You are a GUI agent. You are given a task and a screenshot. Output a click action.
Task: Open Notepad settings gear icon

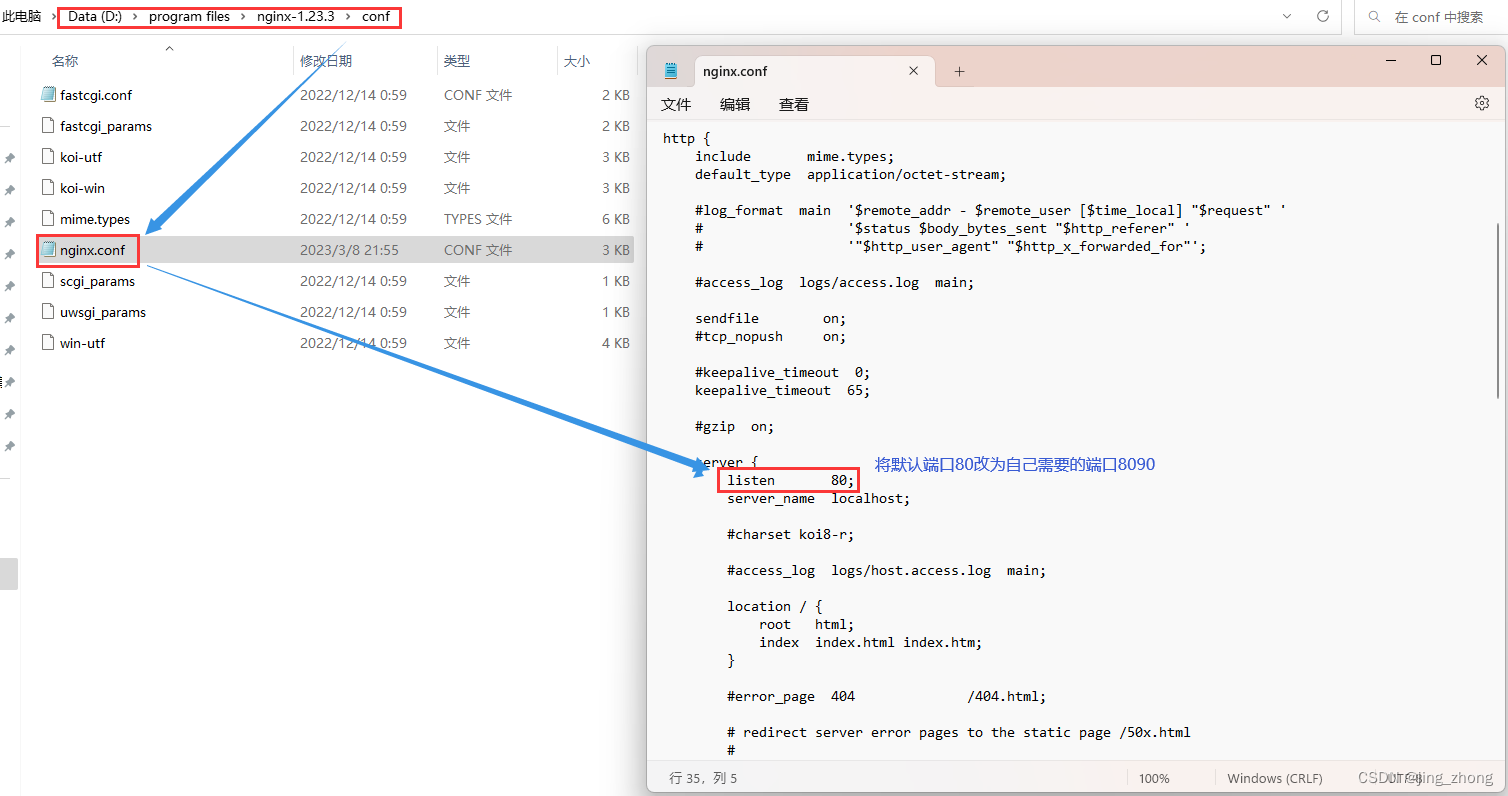click(1482, 103)
